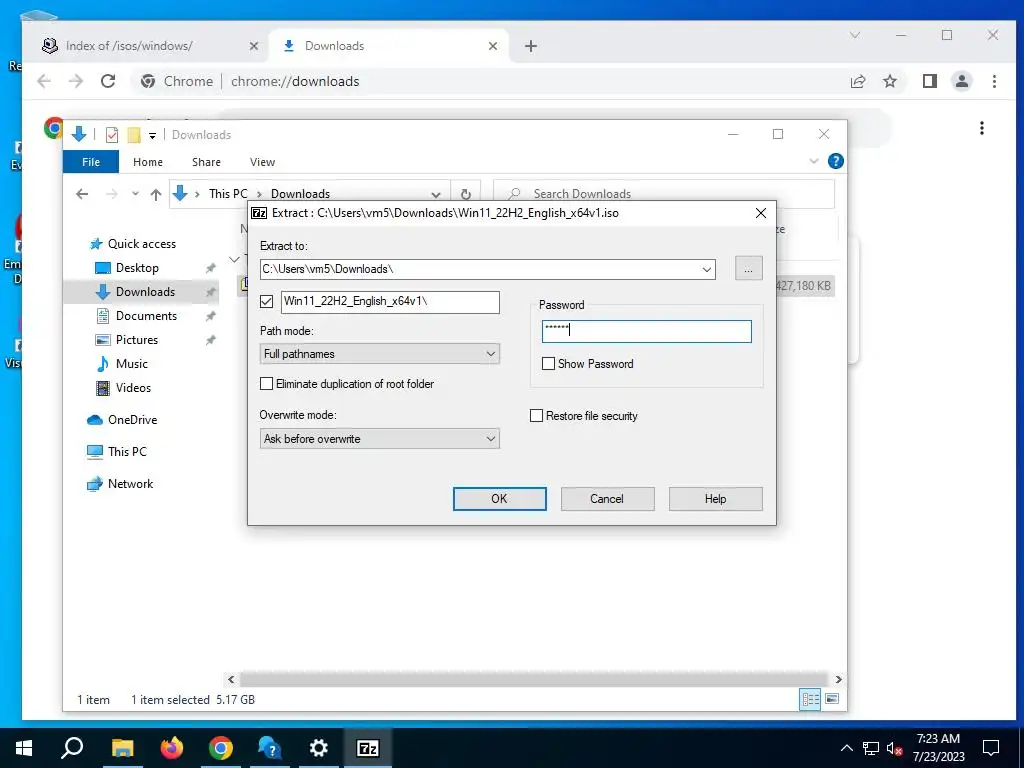Open taskbar Search
The image size is (1024, 768).
[x=72, y=748]
